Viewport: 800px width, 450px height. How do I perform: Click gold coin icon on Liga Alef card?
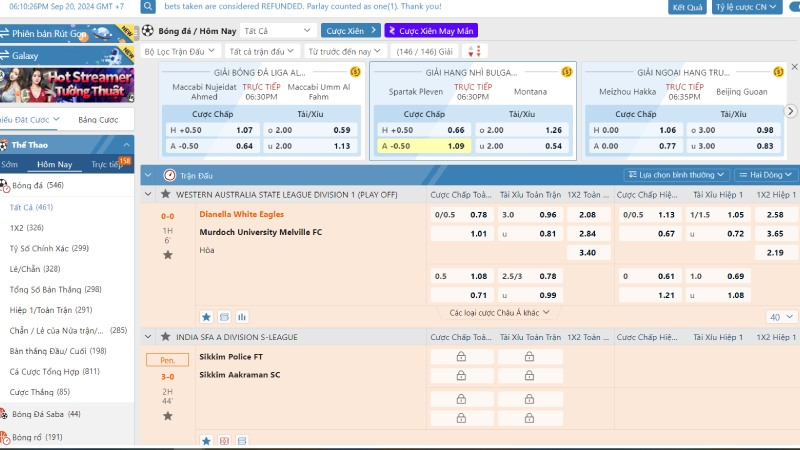(354, 72)
